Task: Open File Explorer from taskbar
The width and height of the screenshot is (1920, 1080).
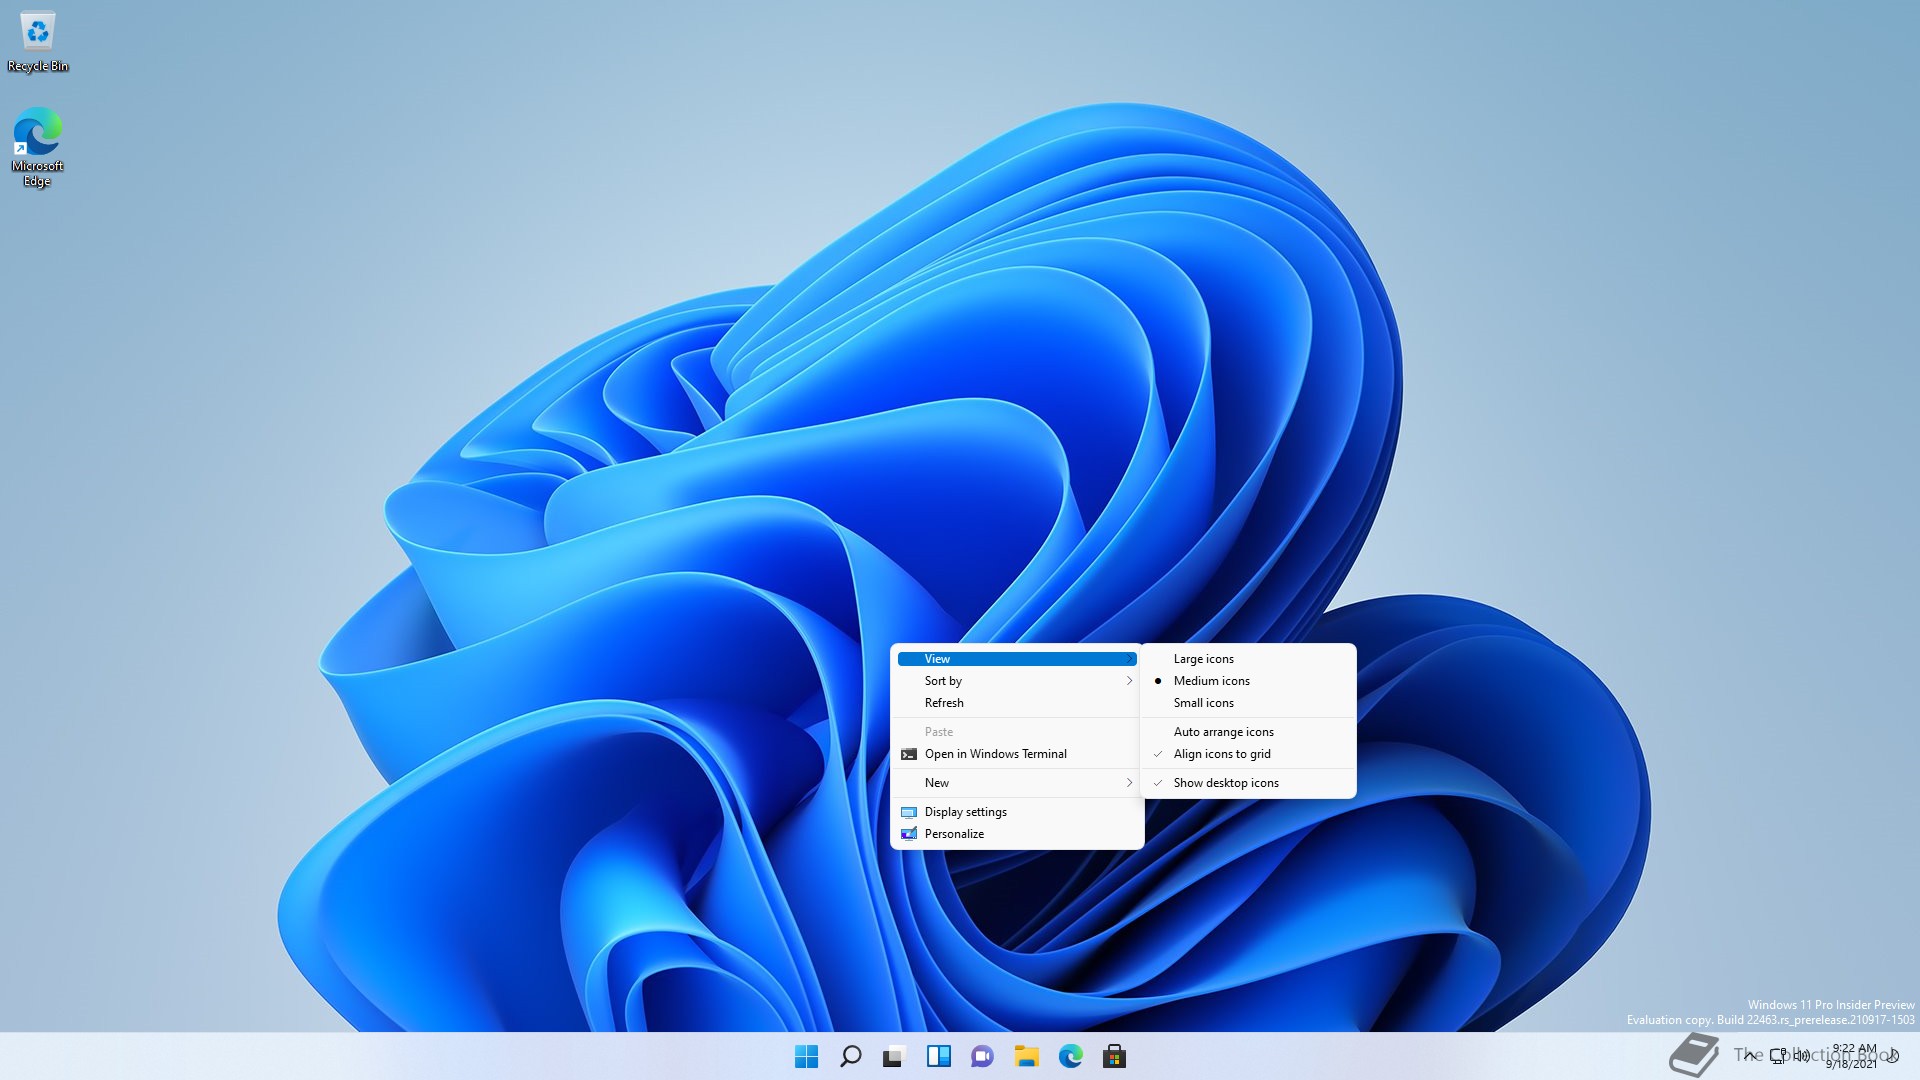Action: [x=1026, y=1056]
